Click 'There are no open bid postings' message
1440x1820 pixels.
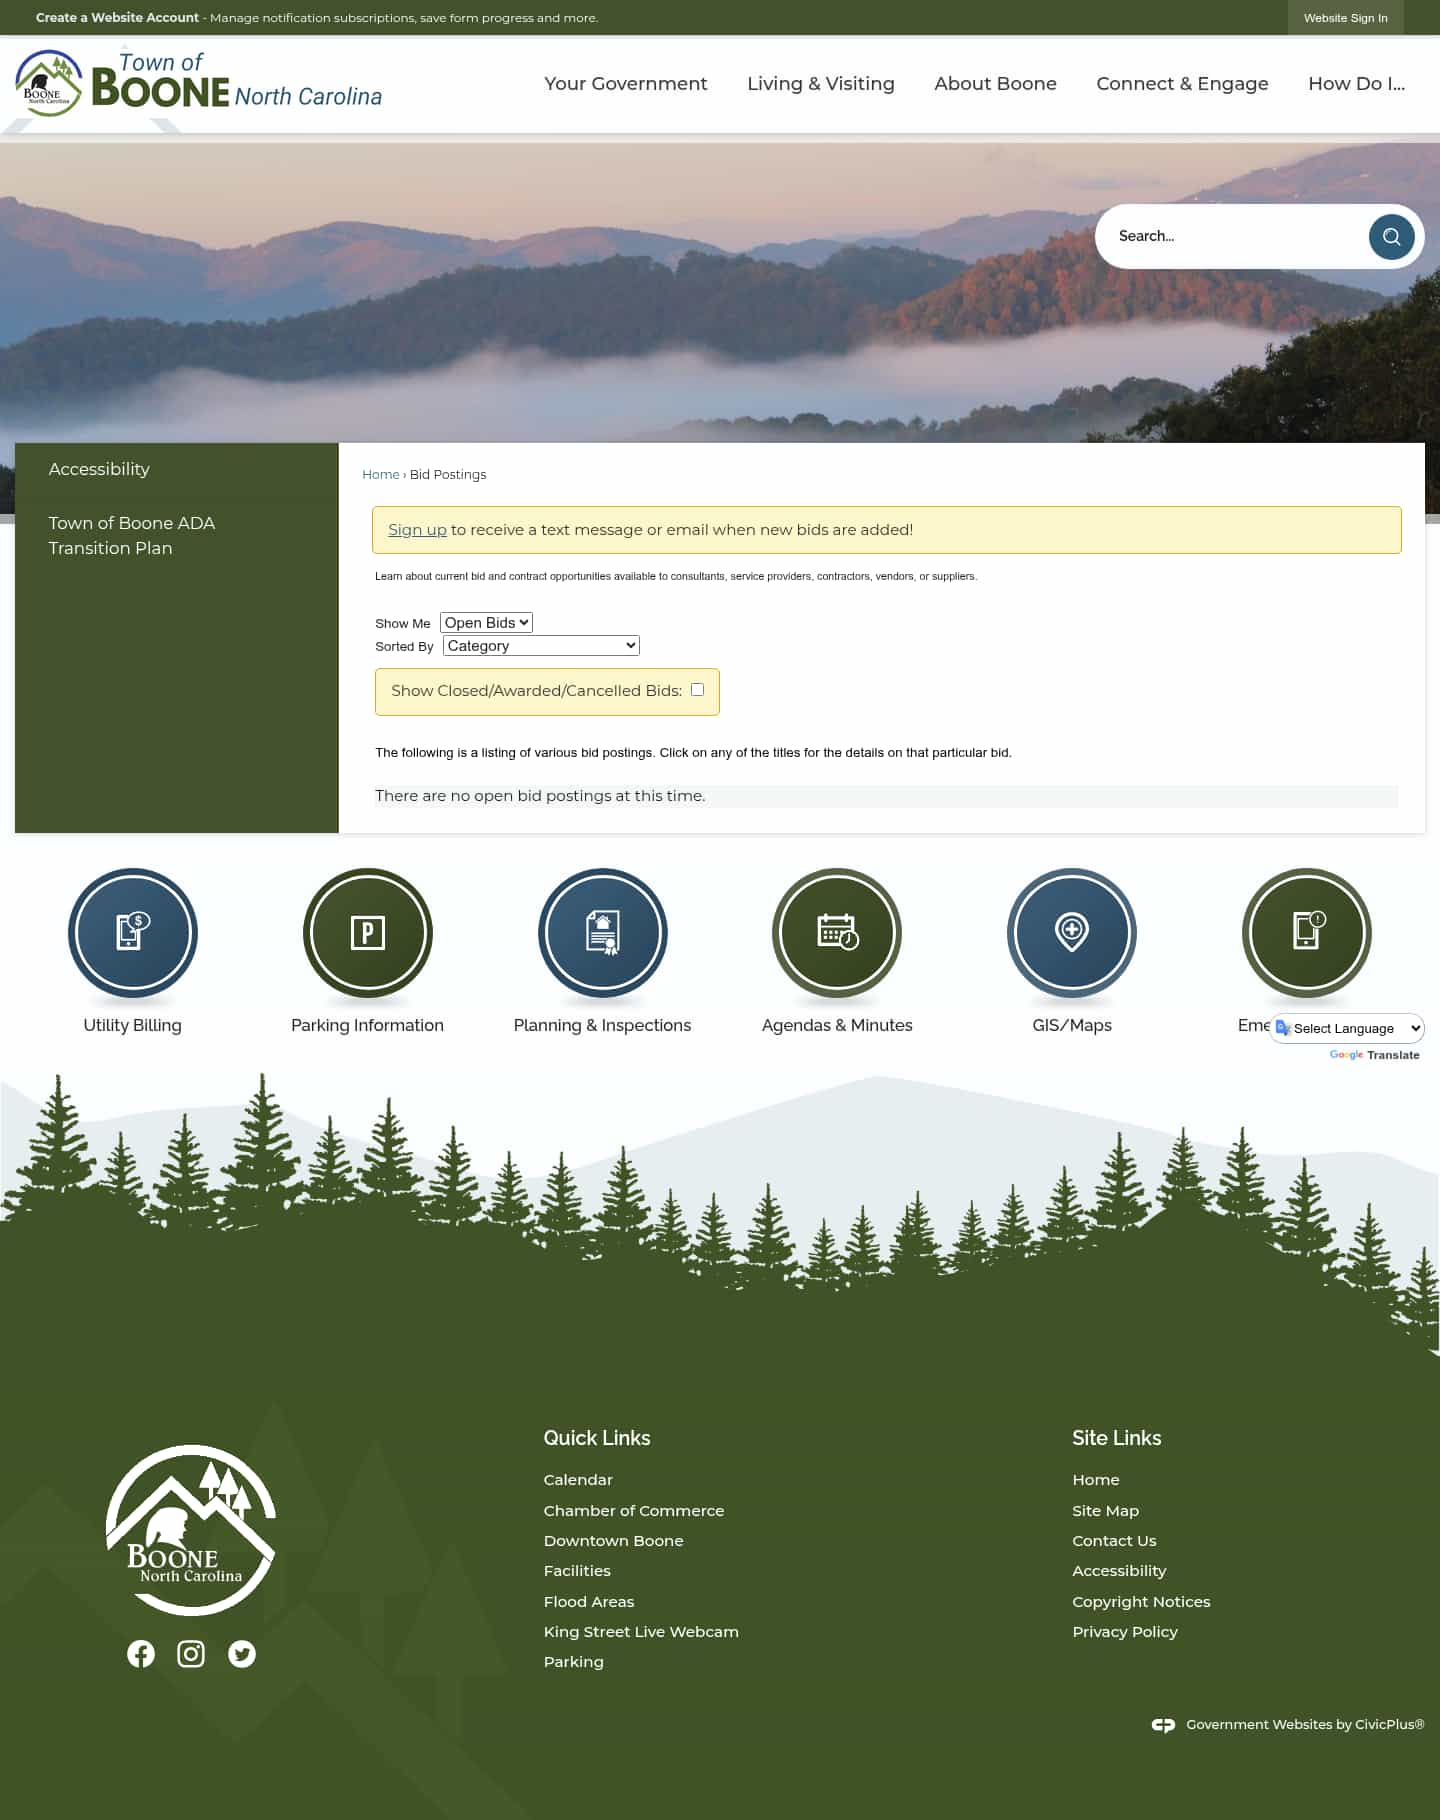[540, 796]
